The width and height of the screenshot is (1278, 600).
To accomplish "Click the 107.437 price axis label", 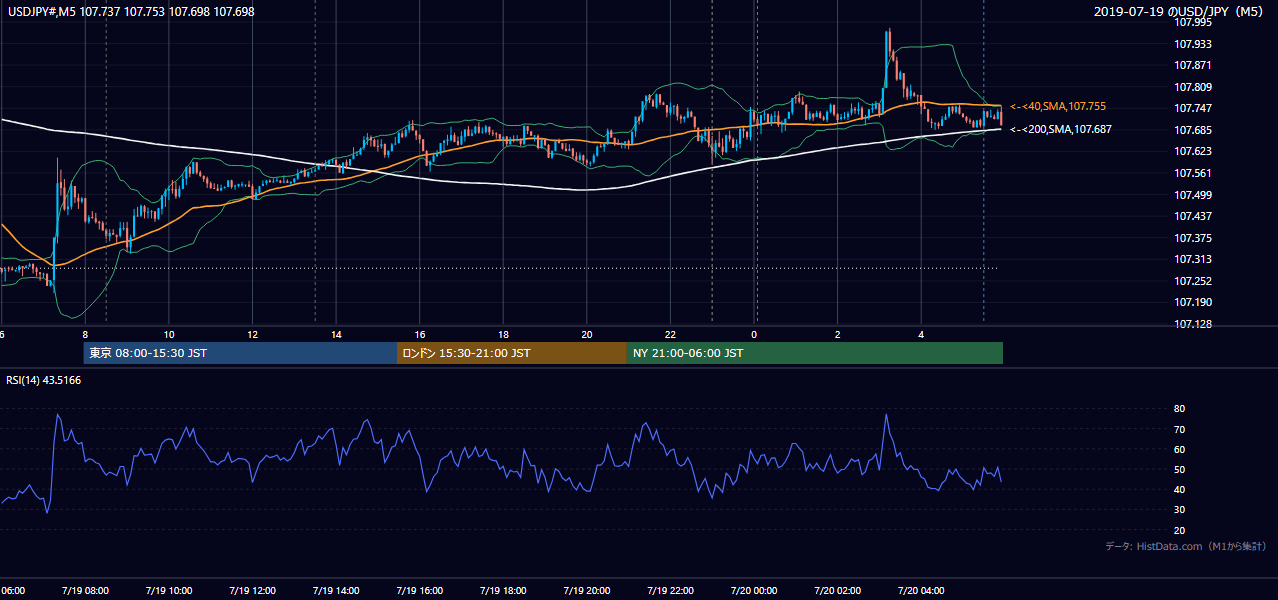I will click(1195, 216).
